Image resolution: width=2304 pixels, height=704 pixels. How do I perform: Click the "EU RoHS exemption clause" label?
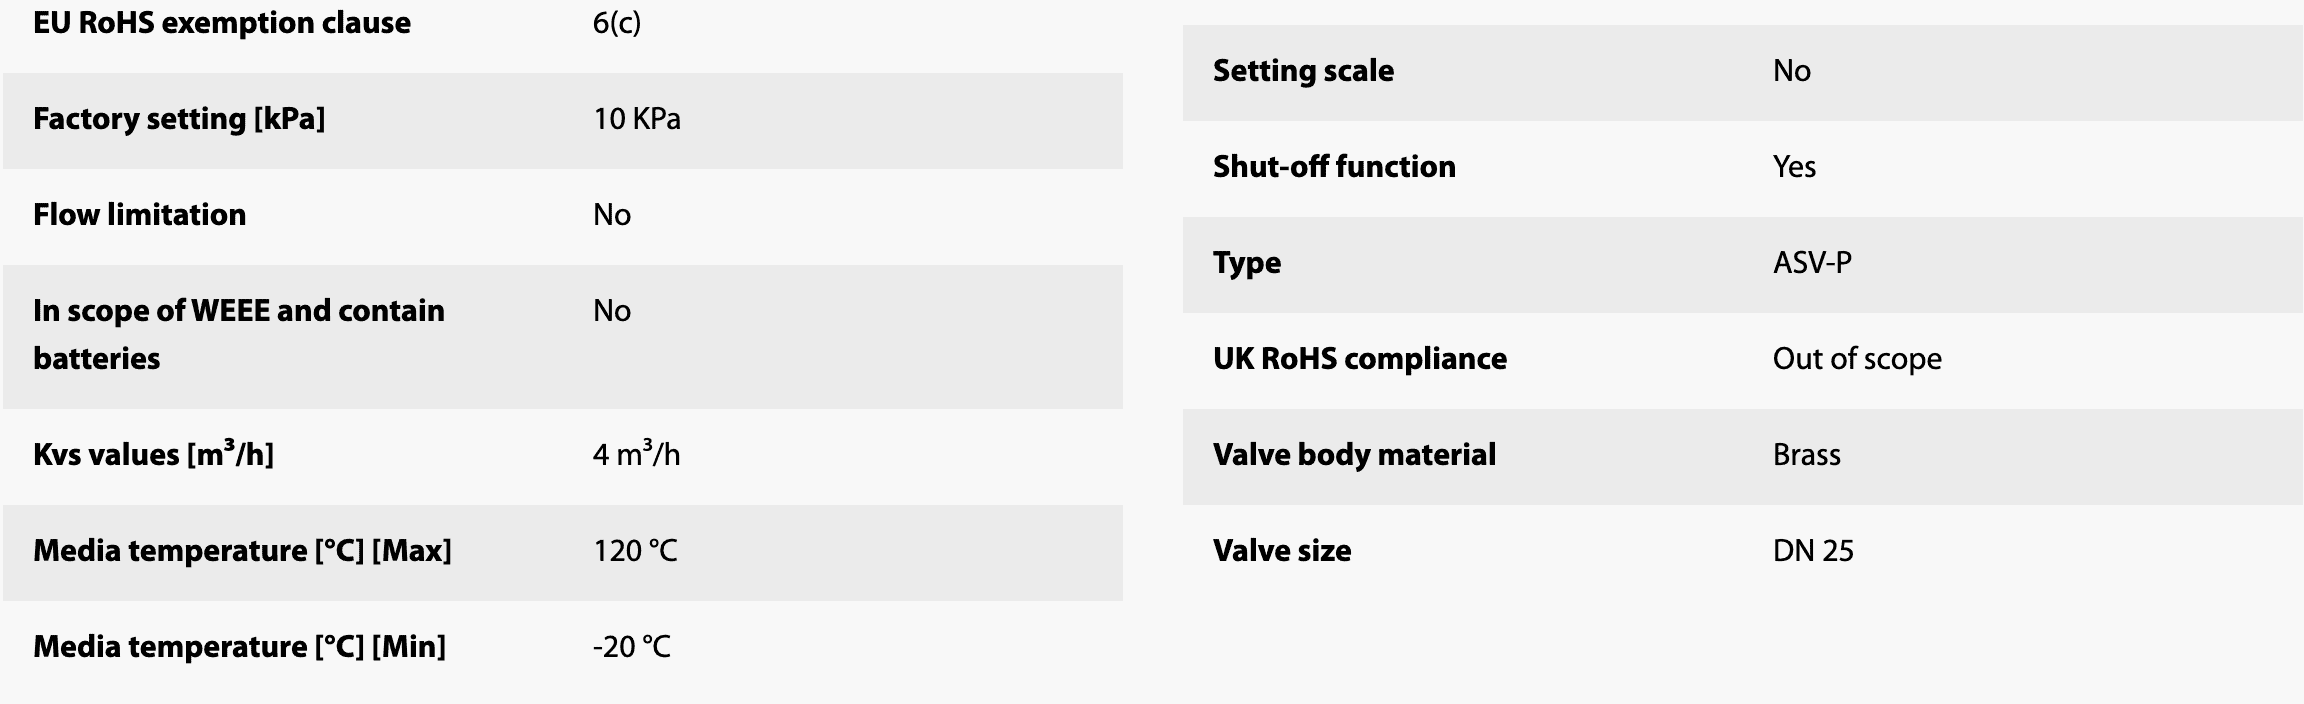(221, 23)
